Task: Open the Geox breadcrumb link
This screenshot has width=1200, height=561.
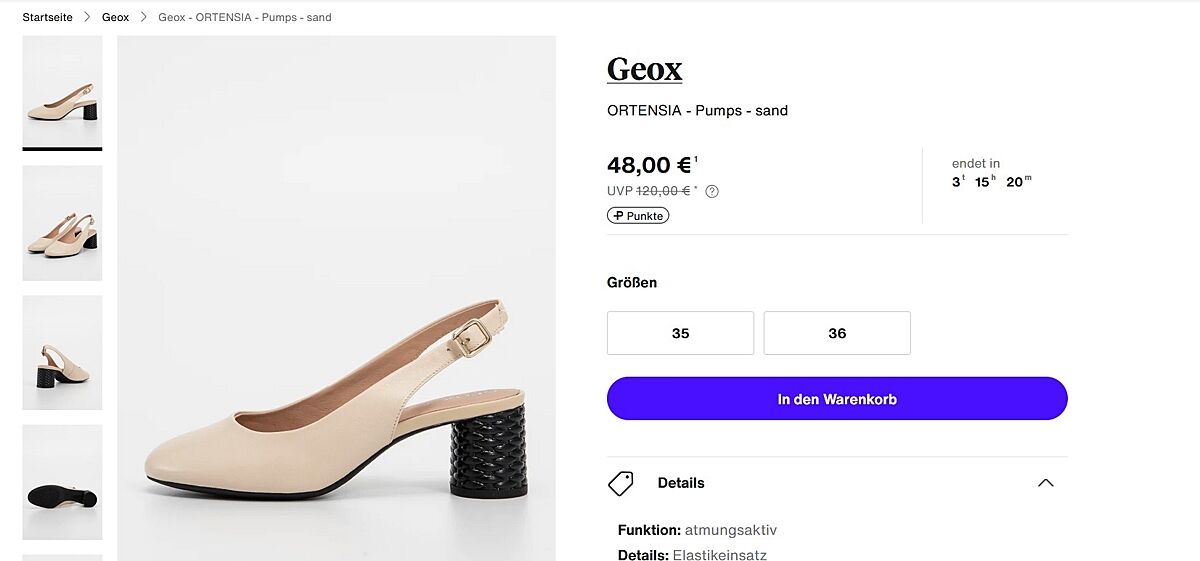Action: click(115, 17)
